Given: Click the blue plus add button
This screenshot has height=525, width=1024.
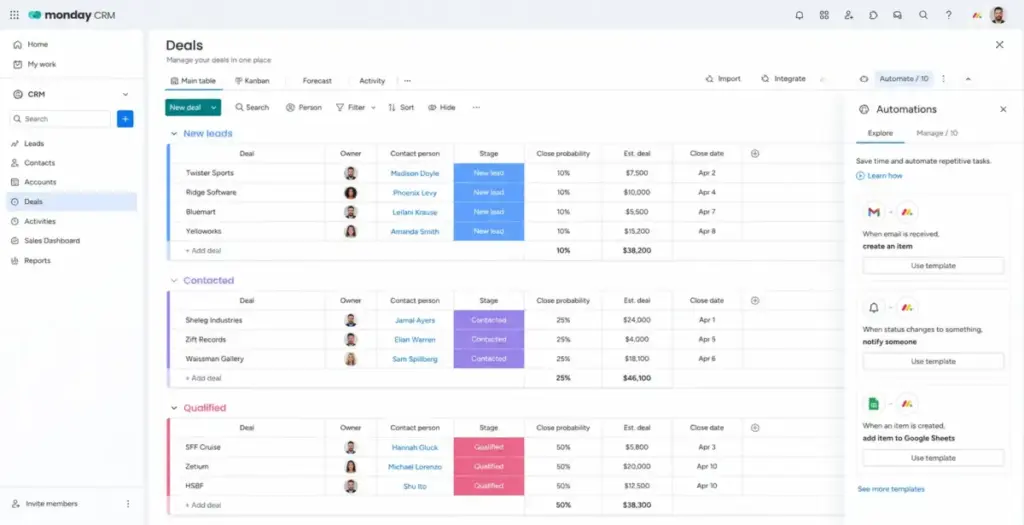Looking at the screenshot, I should tap(125, 119).
